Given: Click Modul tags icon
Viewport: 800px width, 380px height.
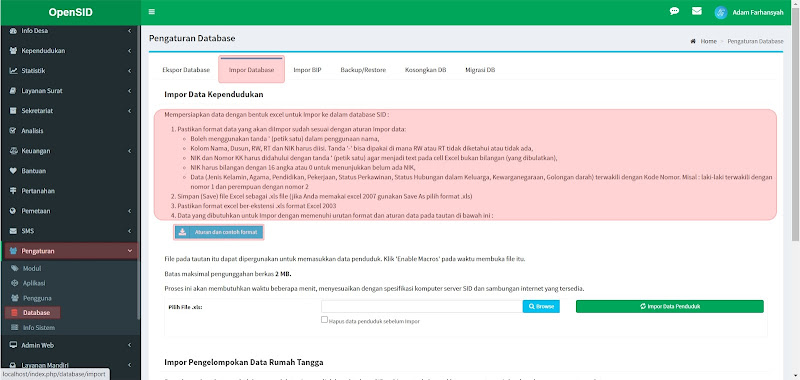Looking at the screenshot, I should tap(14, 268).
